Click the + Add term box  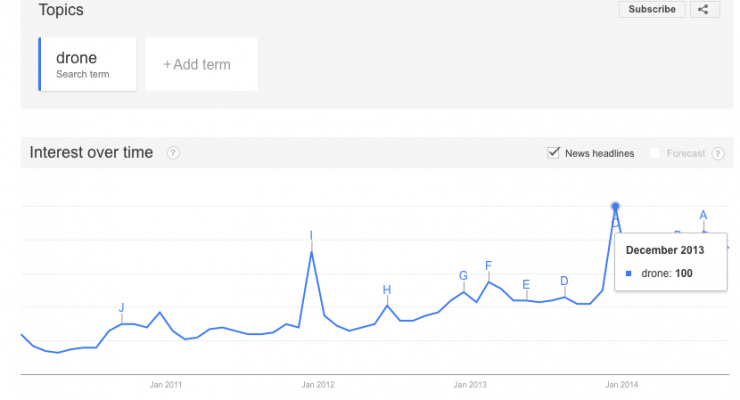(x=202, y=64)
